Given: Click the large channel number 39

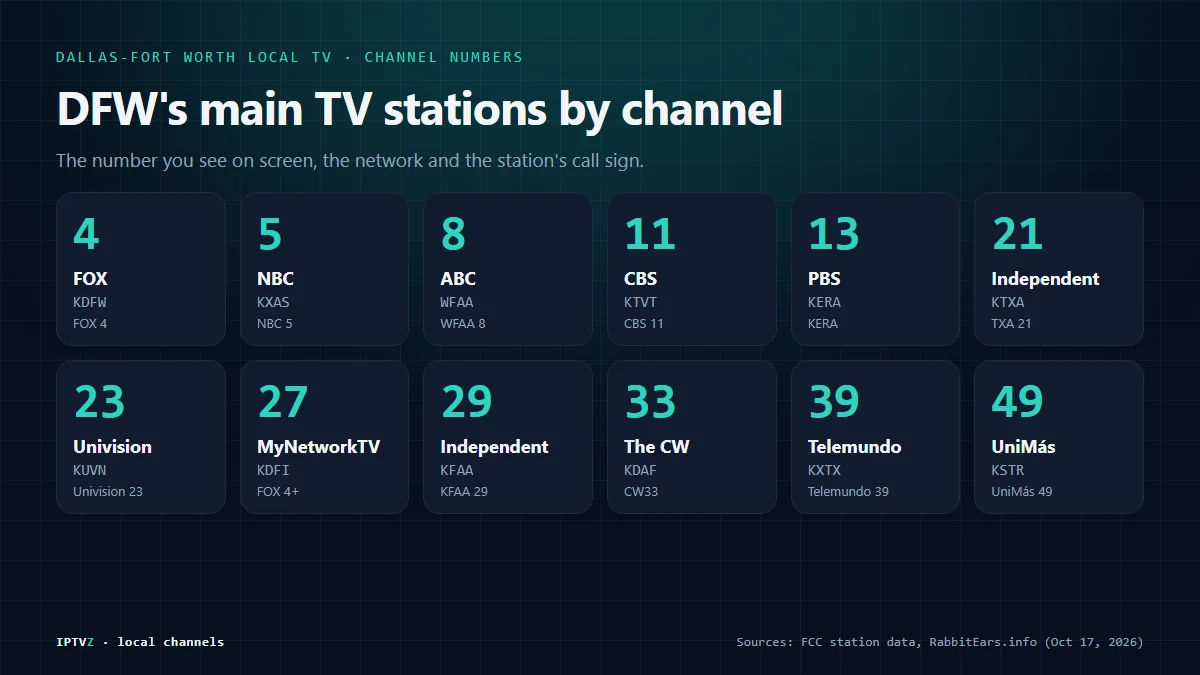Looking at the screenshot, I should [x=834, y=402].
